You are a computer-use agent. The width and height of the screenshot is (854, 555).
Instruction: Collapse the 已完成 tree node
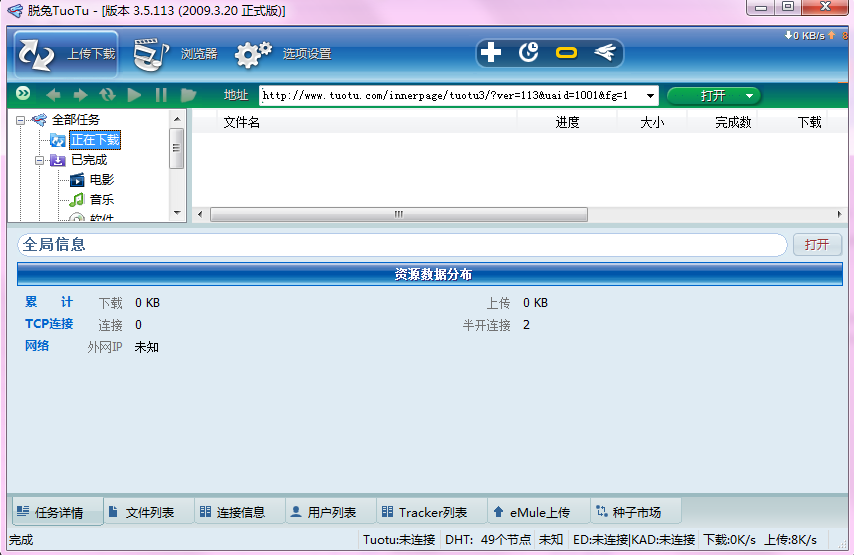click(x=39, y=160)
